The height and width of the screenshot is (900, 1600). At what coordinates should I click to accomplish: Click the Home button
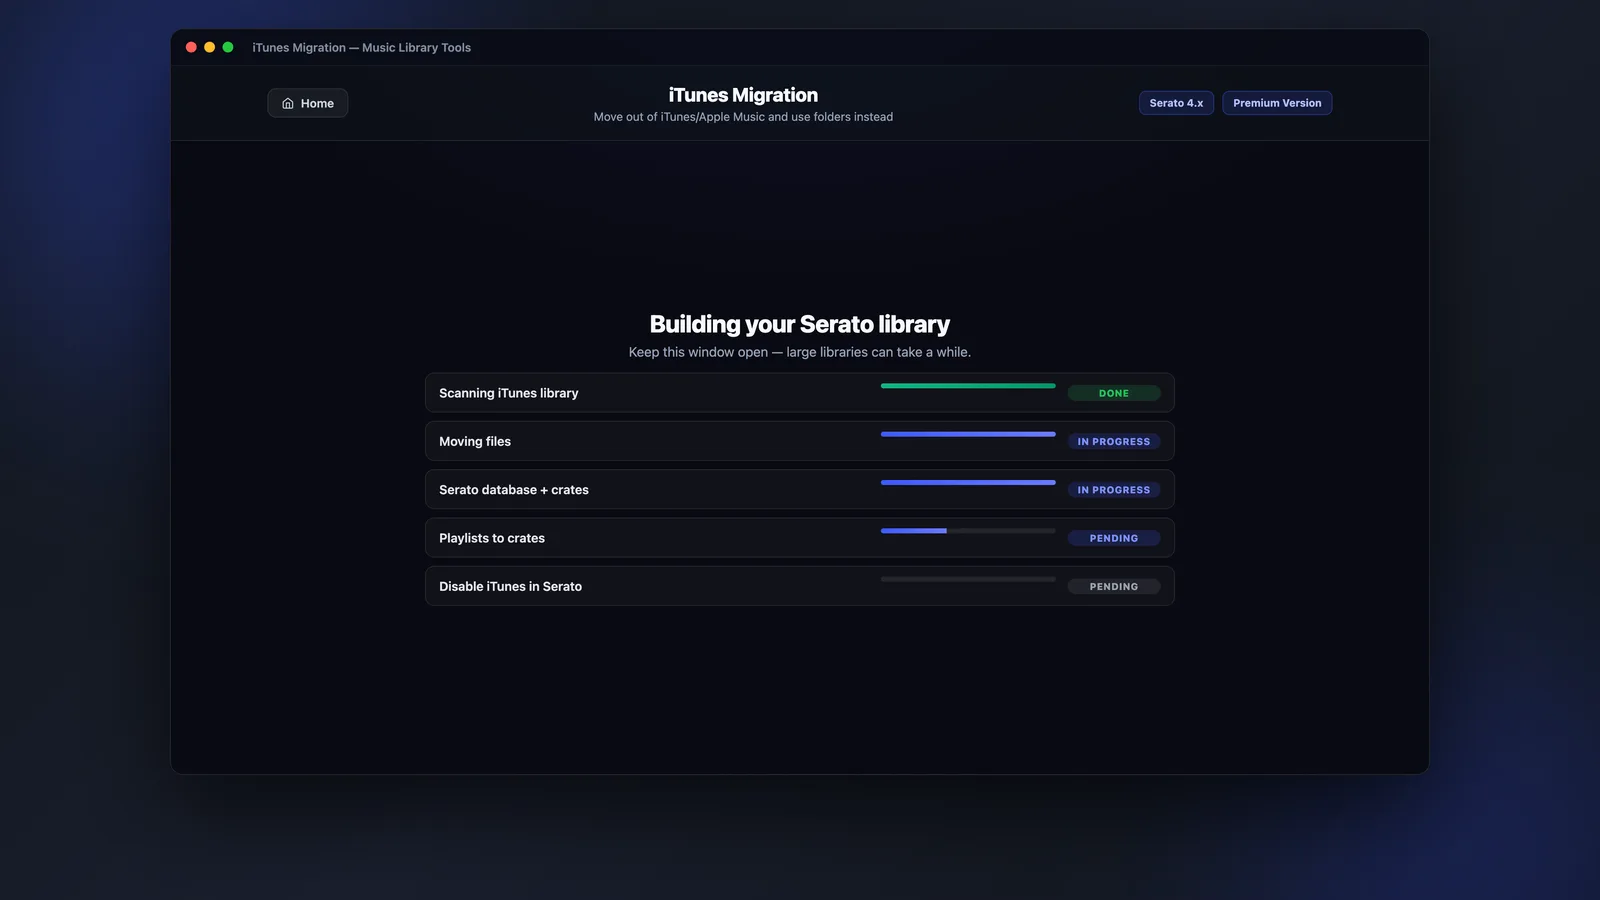point(307,103)
